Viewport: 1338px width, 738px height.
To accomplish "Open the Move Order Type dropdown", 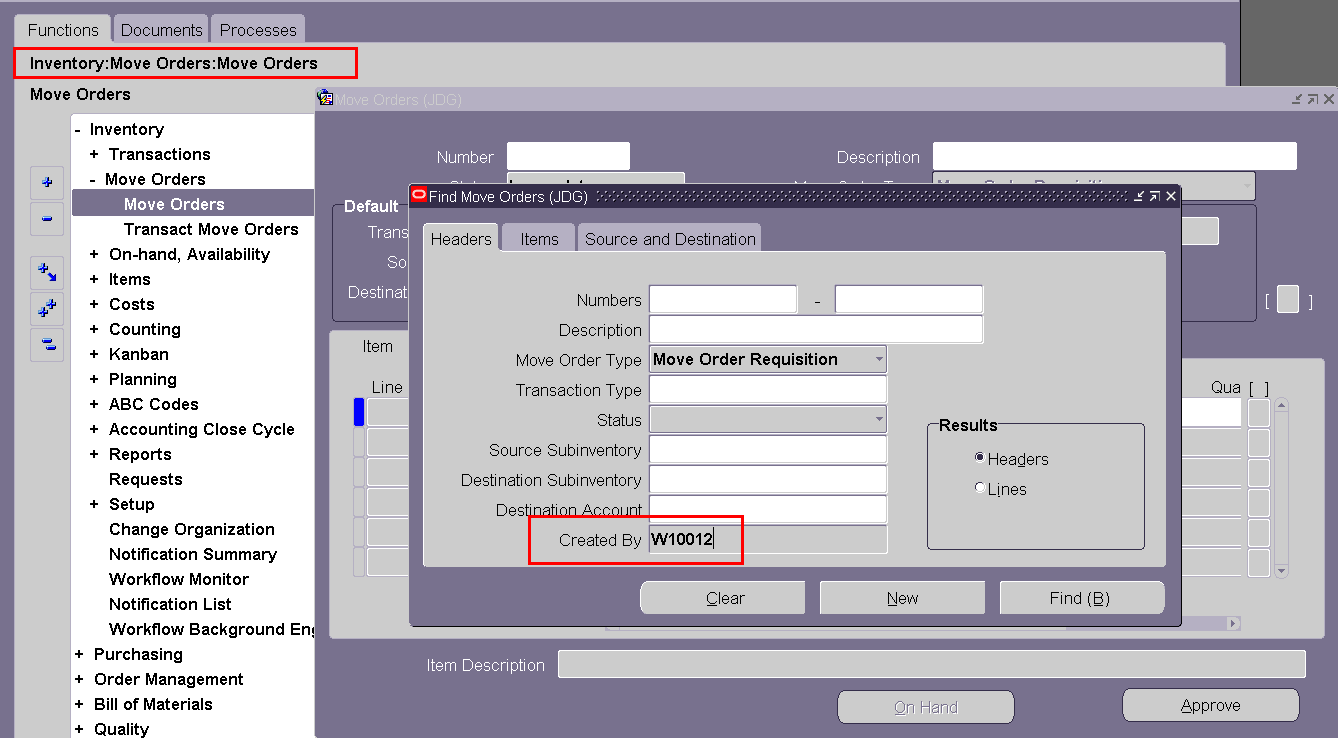I will [876, 359].
